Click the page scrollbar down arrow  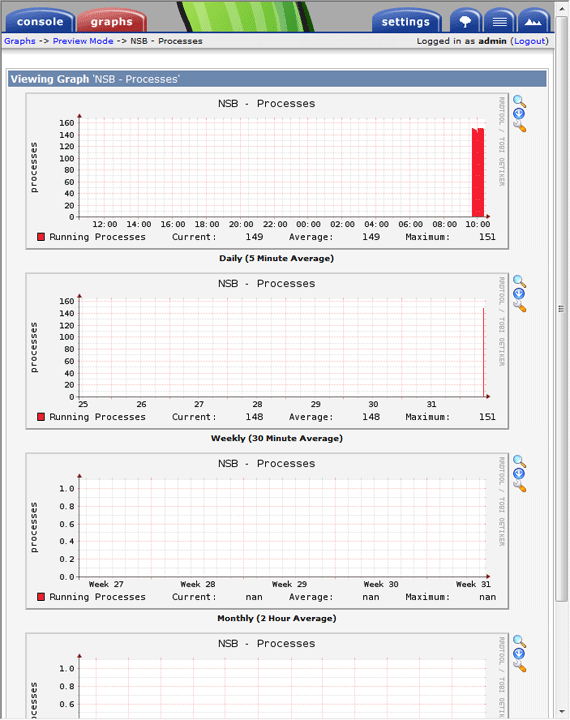coord(562,712)
